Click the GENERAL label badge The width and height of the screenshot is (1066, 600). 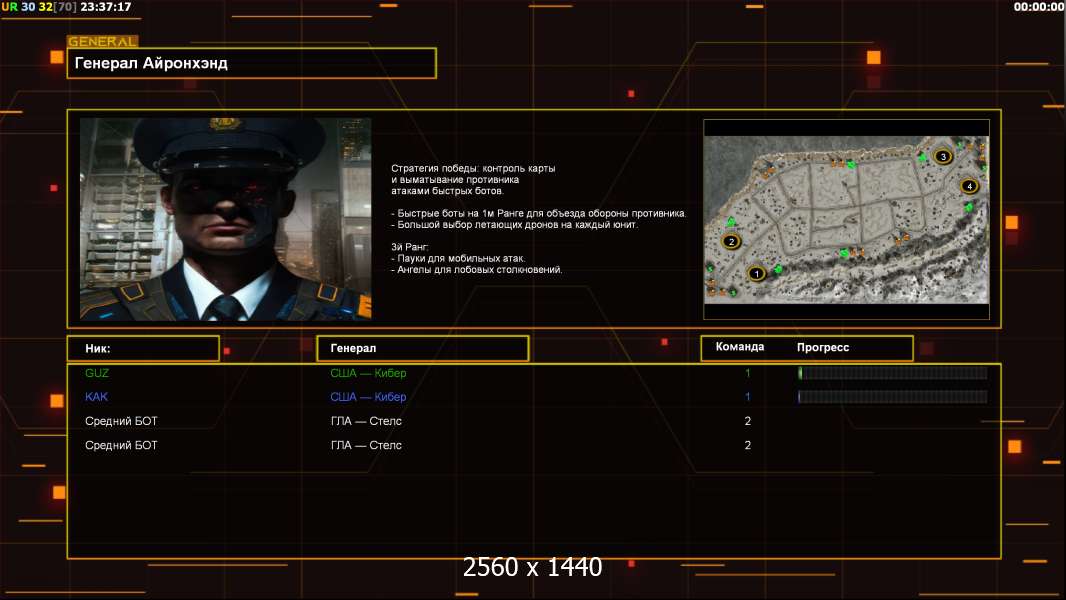[103, 41]
